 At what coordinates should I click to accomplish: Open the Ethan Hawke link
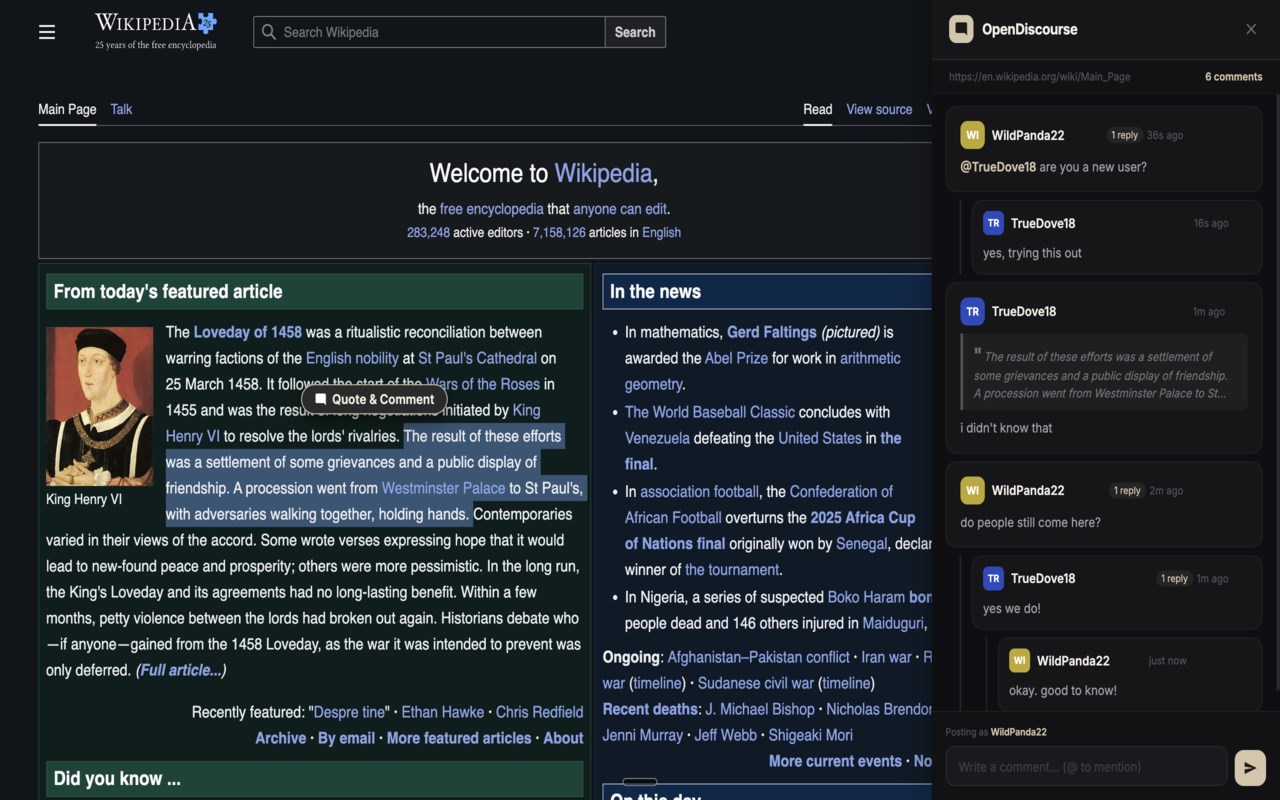(442, 712)
